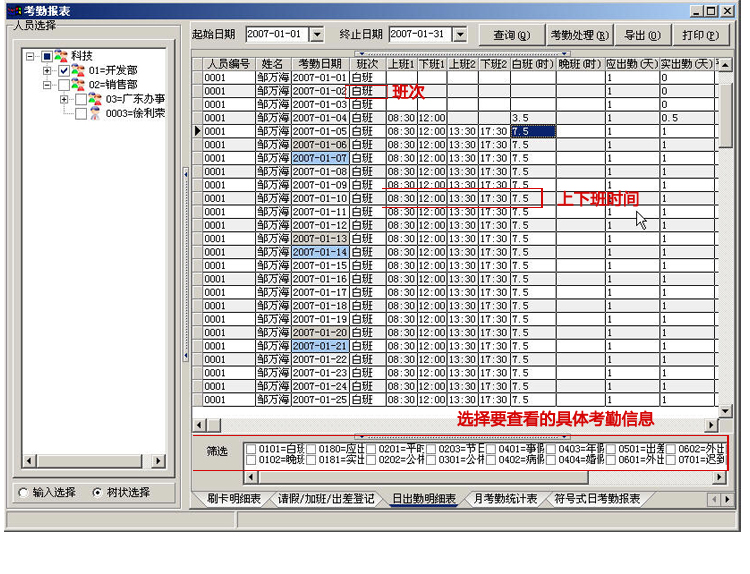Viewport: 750px width, 574px height.
Task: Click the left panel collapse splitter arrow
Action: click(x=185, y=174)
